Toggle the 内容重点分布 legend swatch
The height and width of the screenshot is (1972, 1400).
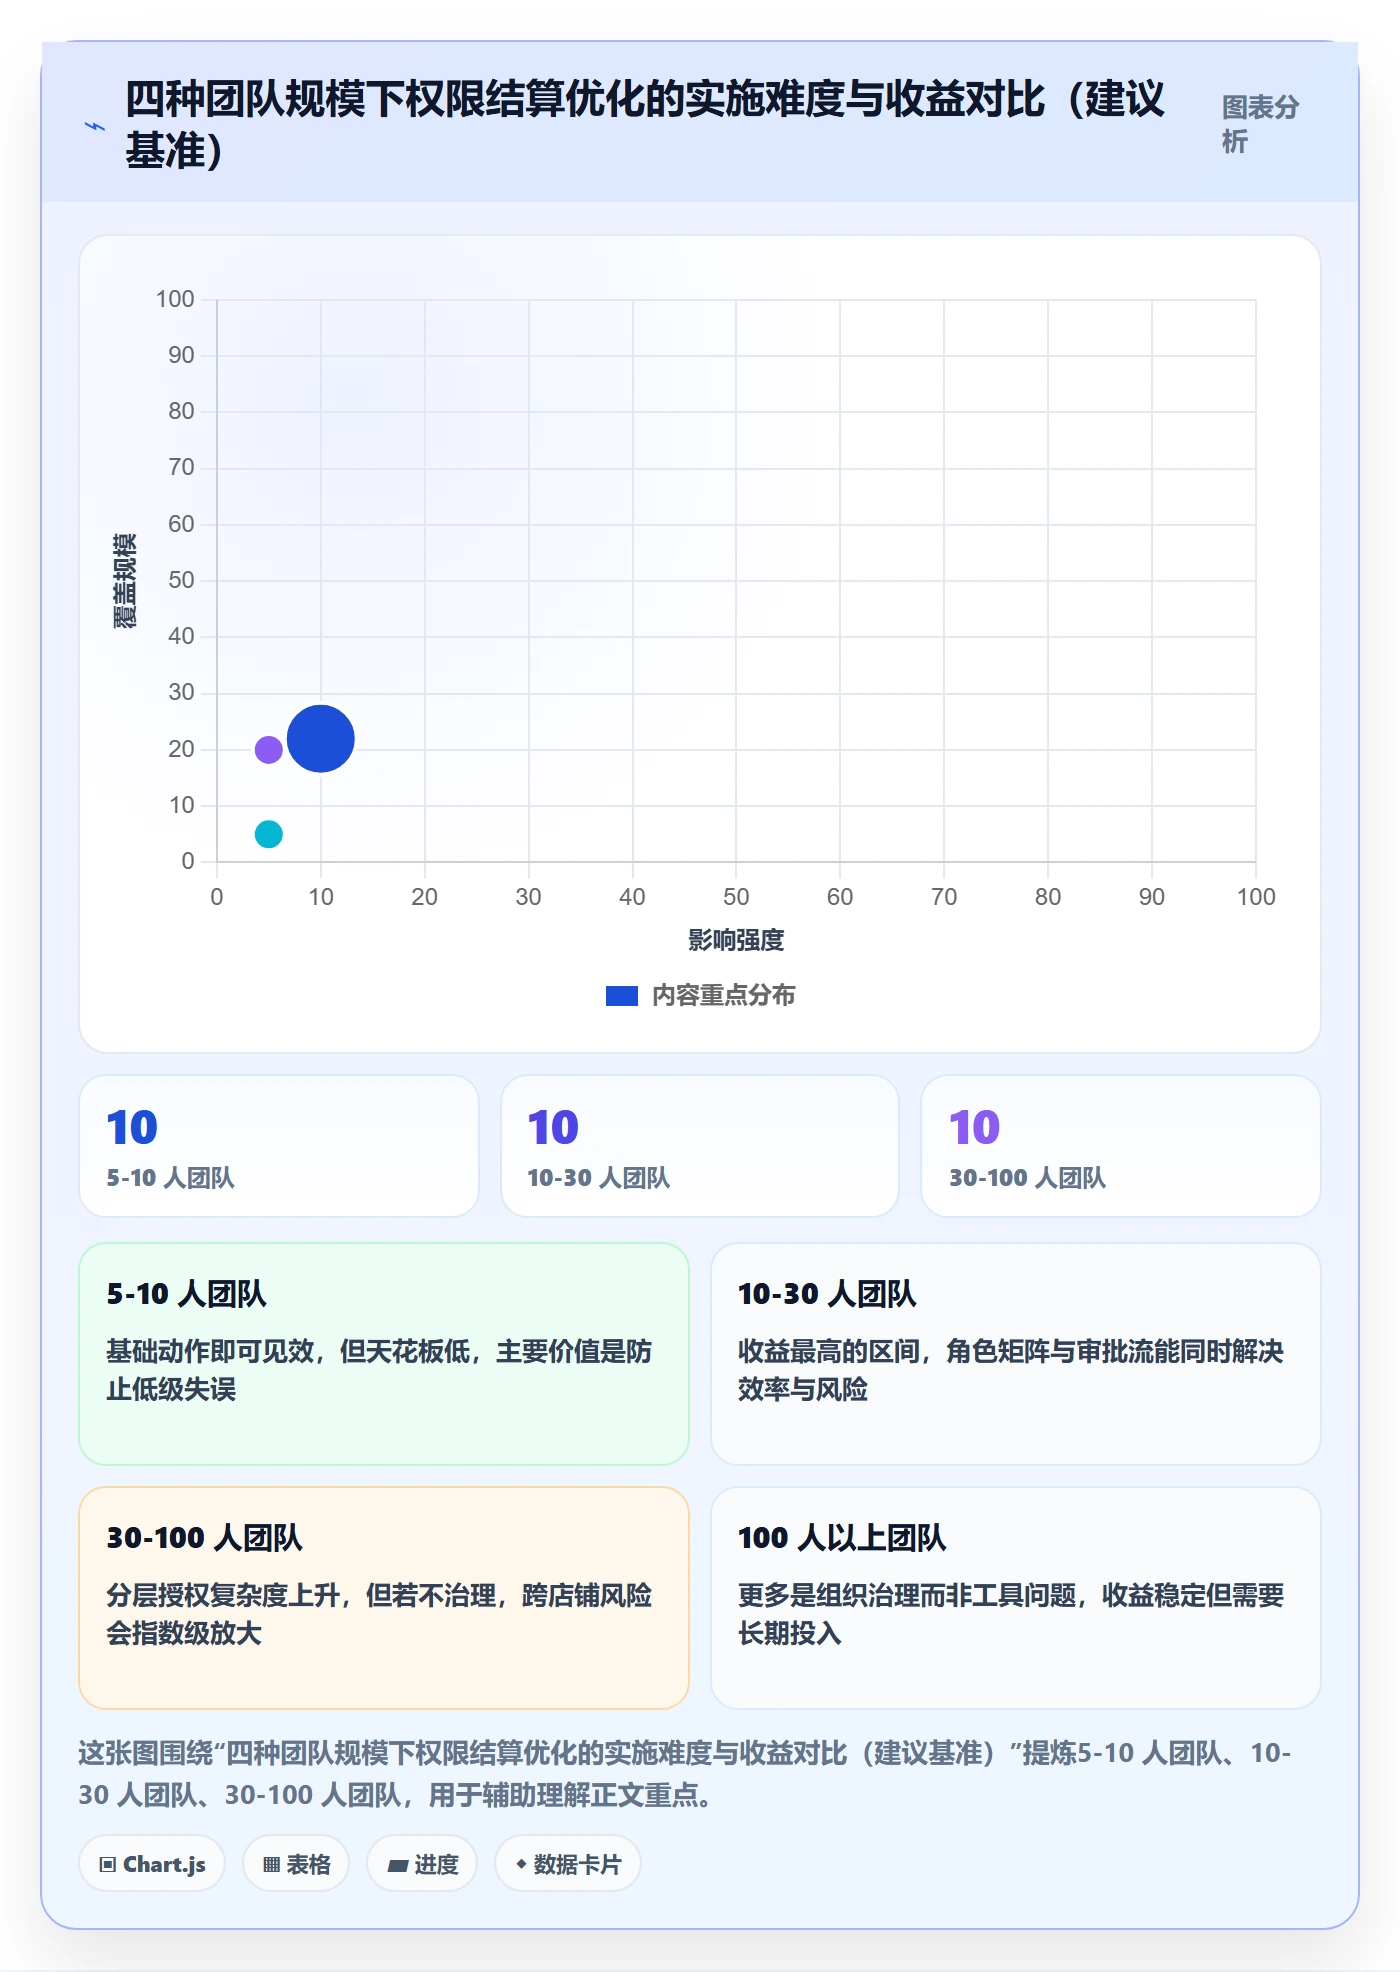click(621, 996)
